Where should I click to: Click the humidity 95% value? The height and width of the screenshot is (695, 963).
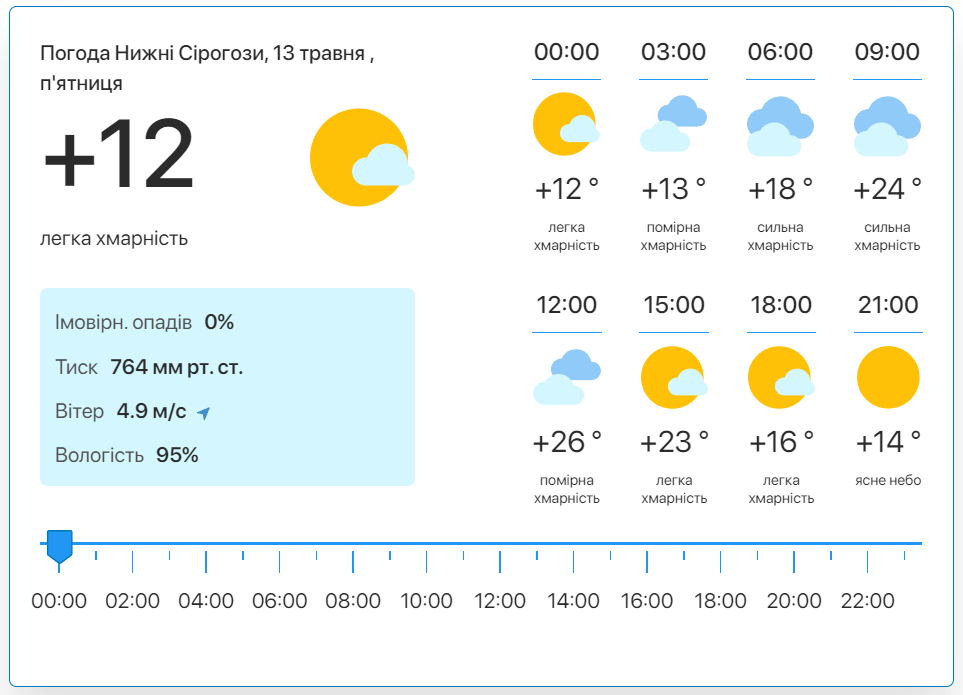point(177,455)
